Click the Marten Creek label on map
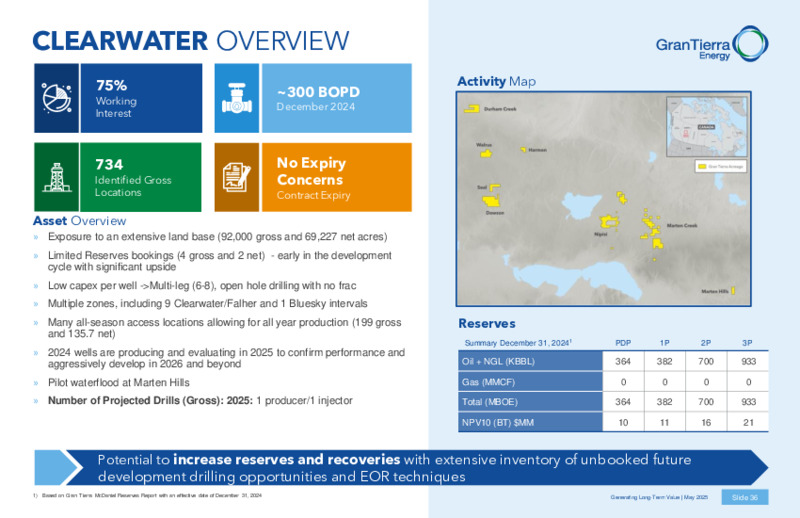The height and width of the screenshot is (518, 800). [x=682, y=226]
